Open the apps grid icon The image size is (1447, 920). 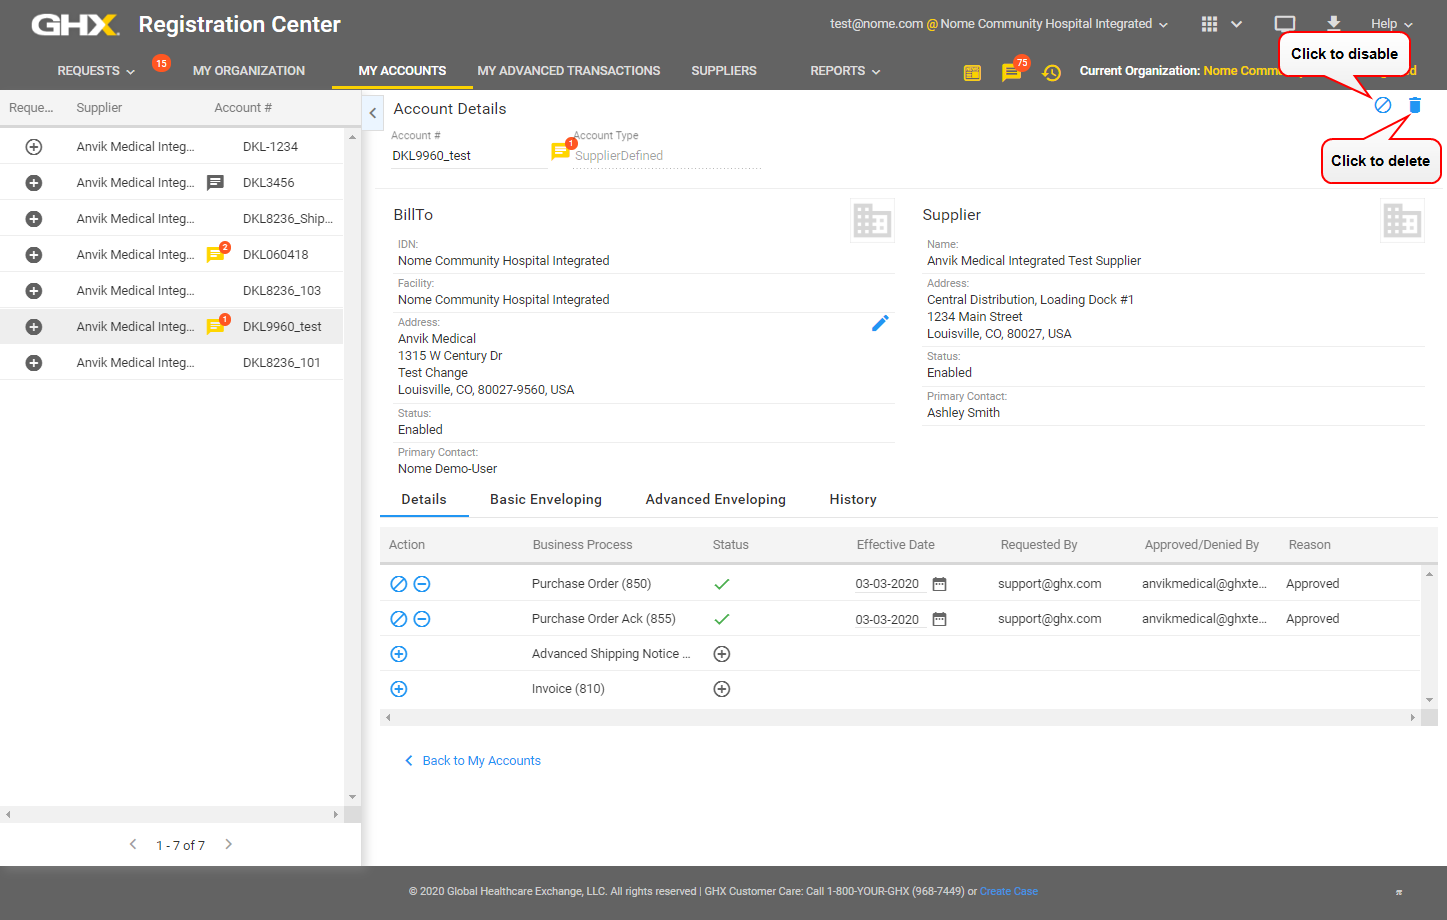pyautogui.click(x=1209, y=24)
